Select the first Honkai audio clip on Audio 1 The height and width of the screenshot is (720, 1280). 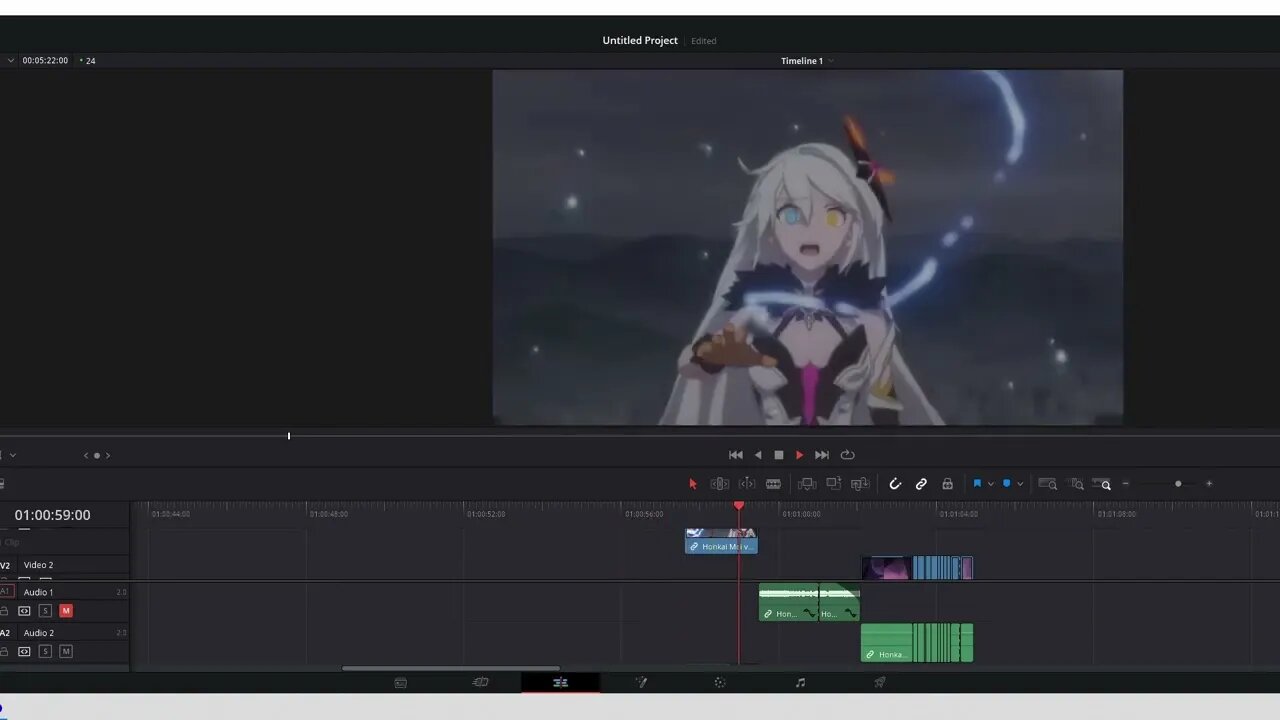click(x=789, y=603)
